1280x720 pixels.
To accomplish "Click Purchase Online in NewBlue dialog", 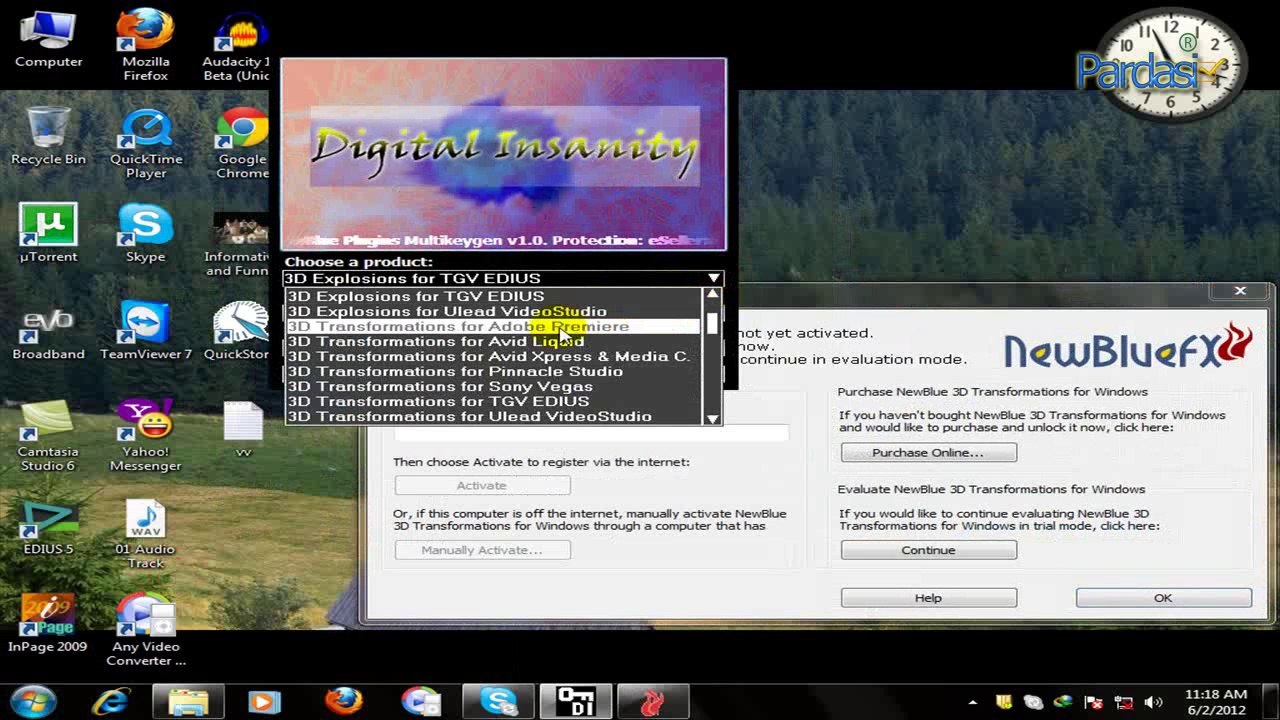I will tap(928, 452).
